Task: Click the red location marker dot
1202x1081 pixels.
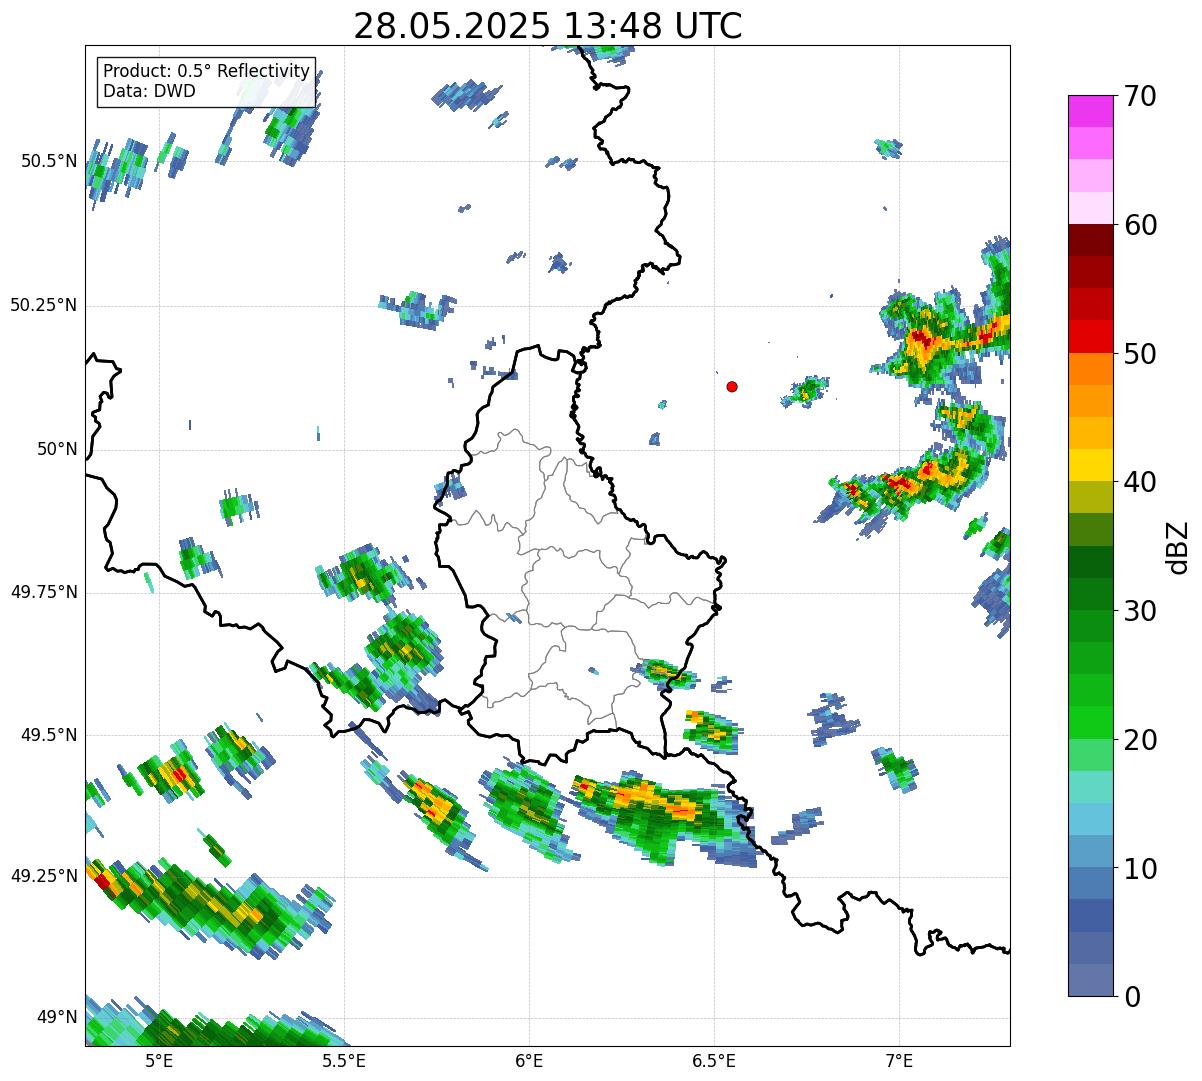Action: click(732, 386)
